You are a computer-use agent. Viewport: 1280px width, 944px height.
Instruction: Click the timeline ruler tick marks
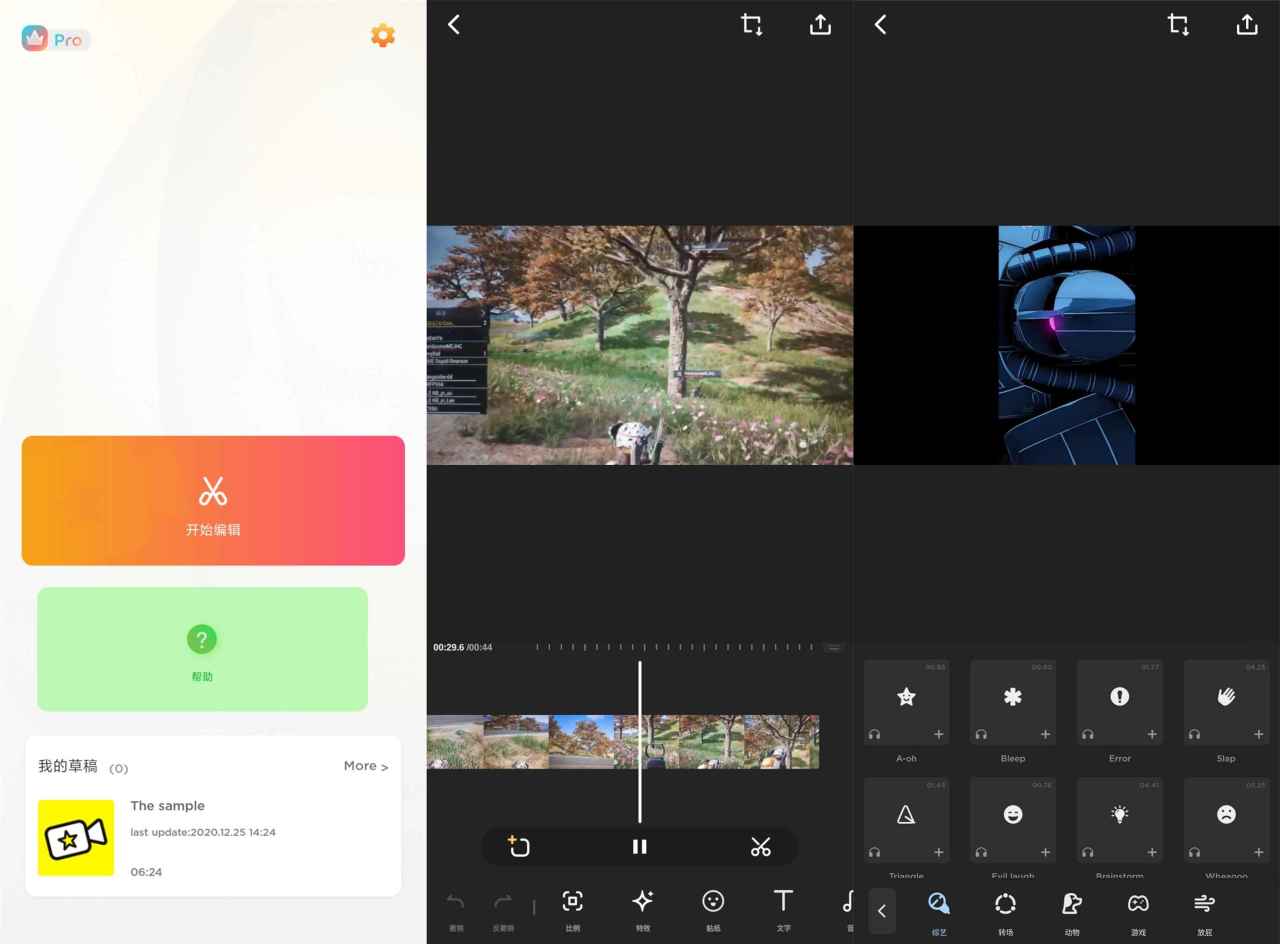pos(675,647)
